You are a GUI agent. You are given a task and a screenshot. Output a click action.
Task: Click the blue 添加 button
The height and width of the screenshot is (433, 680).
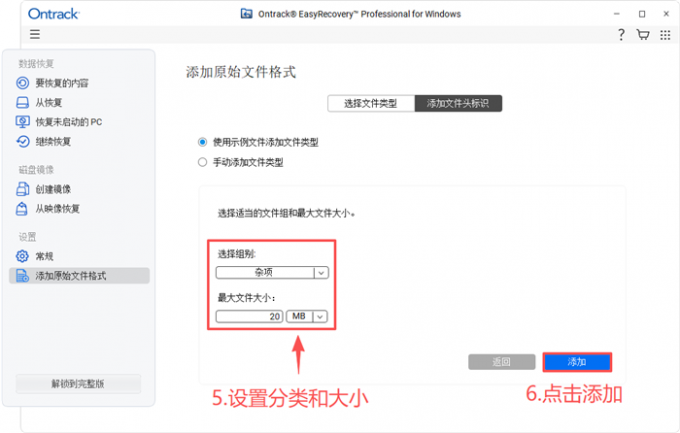pos(577,362)
